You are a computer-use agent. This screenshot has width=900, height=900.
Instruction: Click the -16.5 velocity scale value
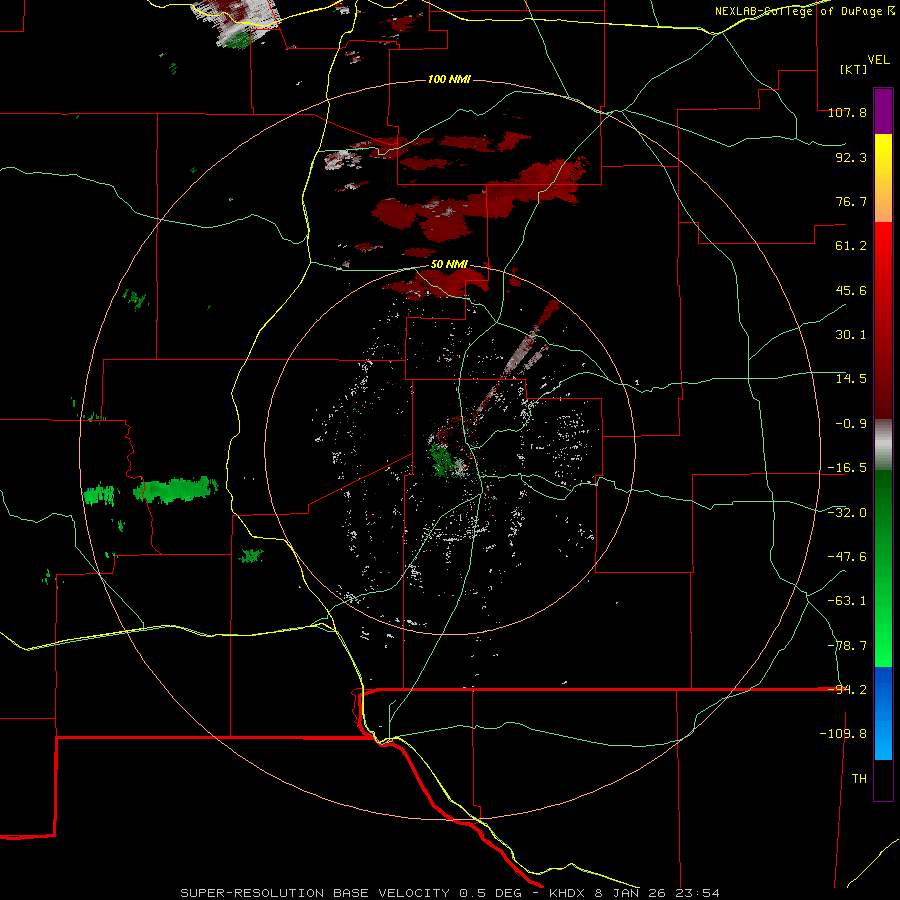point(847,468)
